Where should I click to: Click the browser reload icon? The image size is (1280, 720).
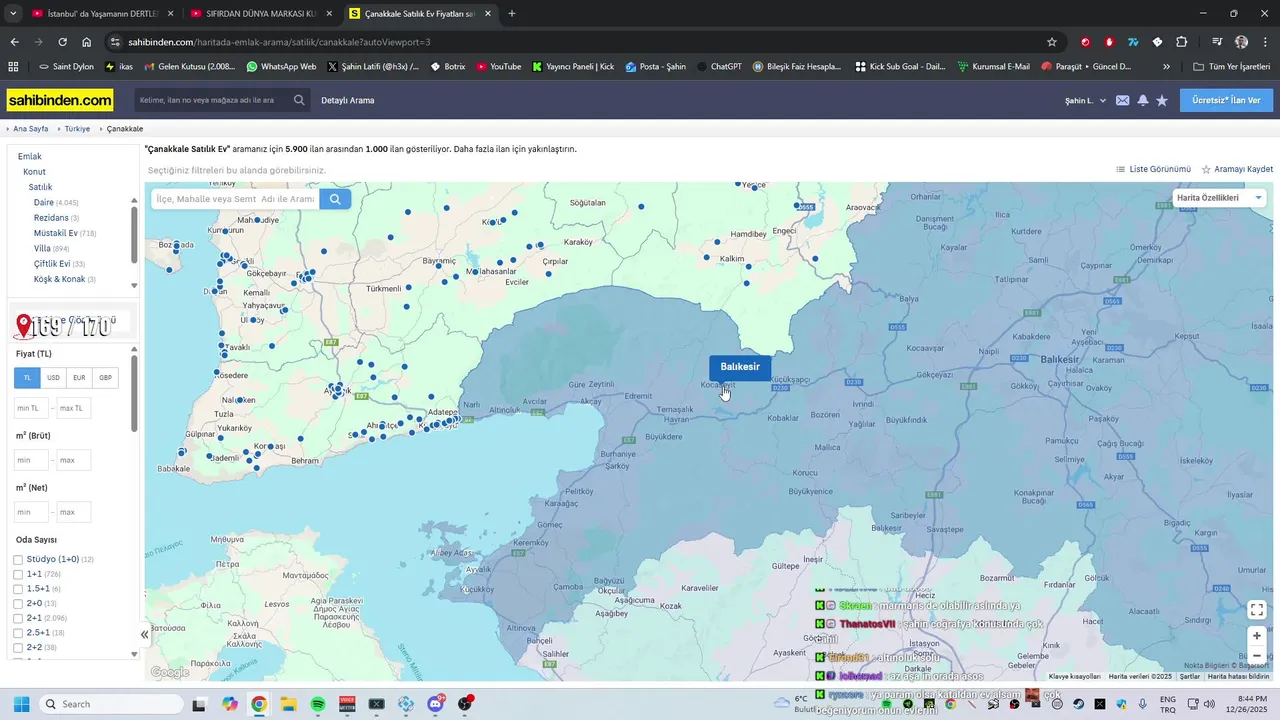(x=62, y=42)
